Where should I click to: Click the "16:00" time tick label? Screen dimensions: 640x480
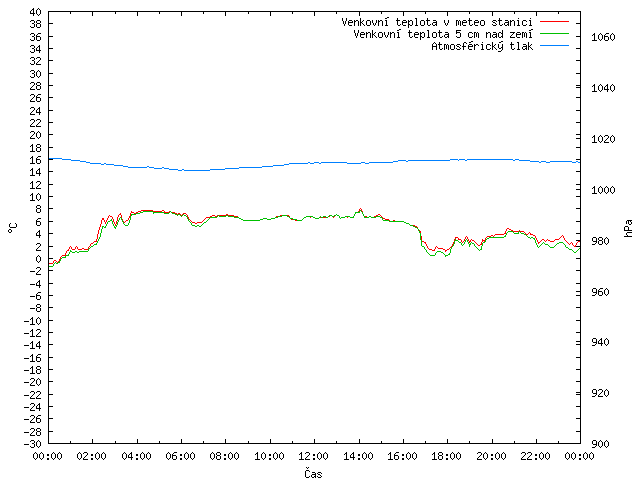tap(402, 456)
